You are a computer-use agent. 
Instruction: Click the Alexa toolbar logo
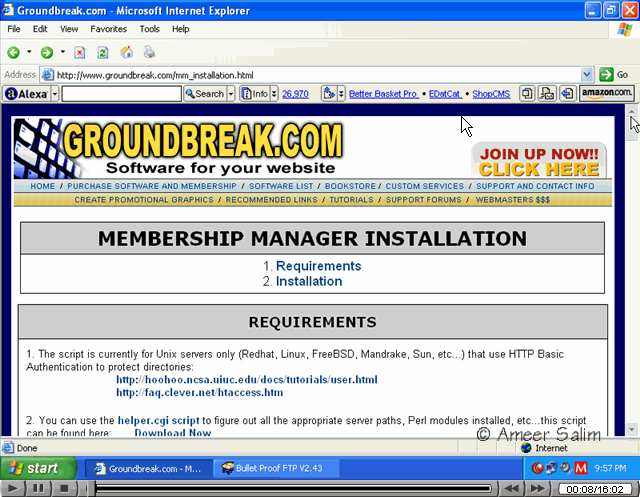pyautogui.click(x=27, y=94)
